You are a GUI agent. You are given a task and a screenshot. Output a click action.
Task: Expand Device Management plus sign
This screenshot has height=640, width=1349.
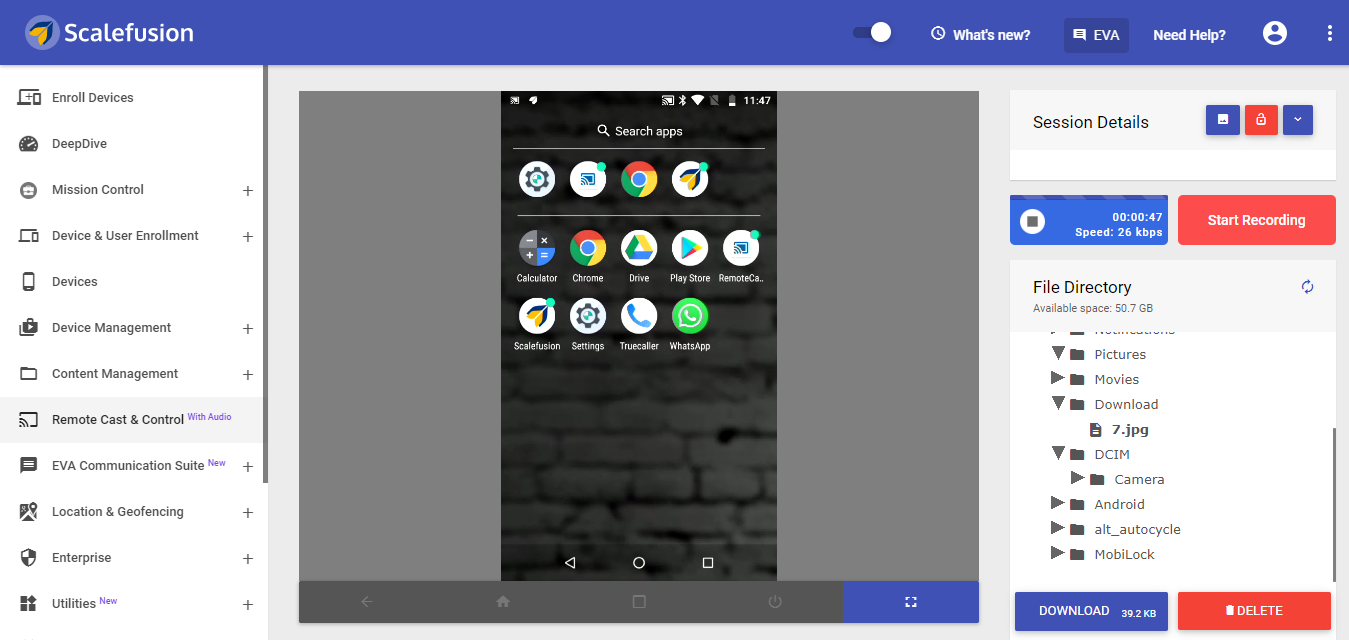click(x=248, y=329)
